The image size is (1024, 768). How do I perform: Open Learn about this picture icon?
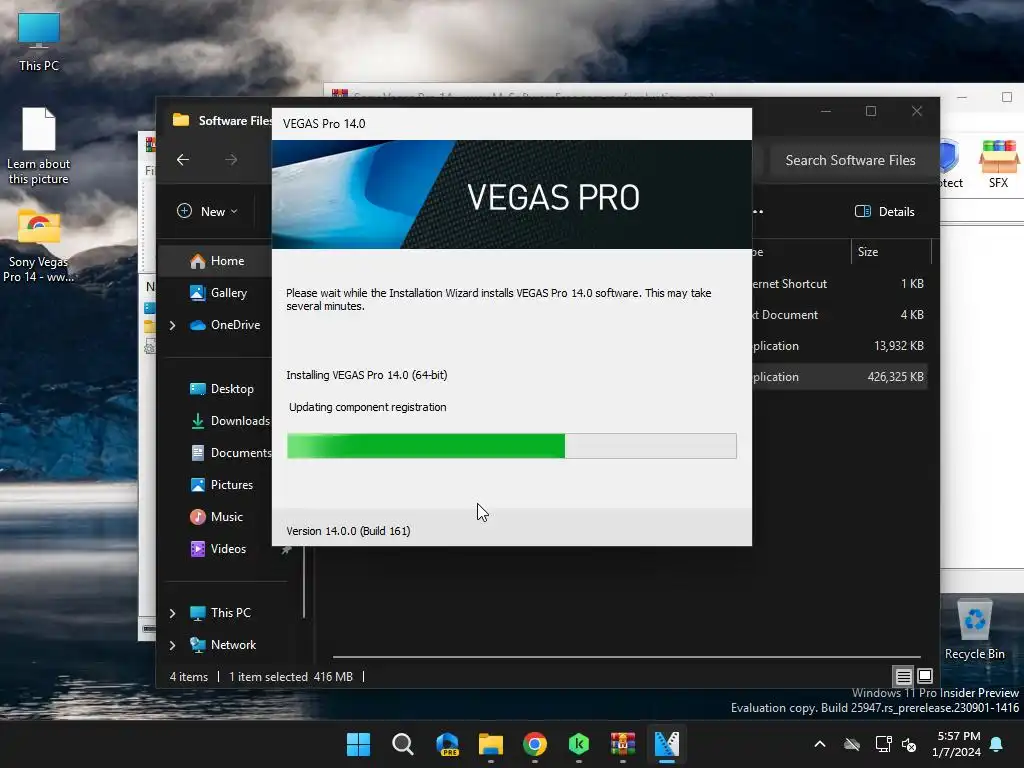tap(39, 147)
